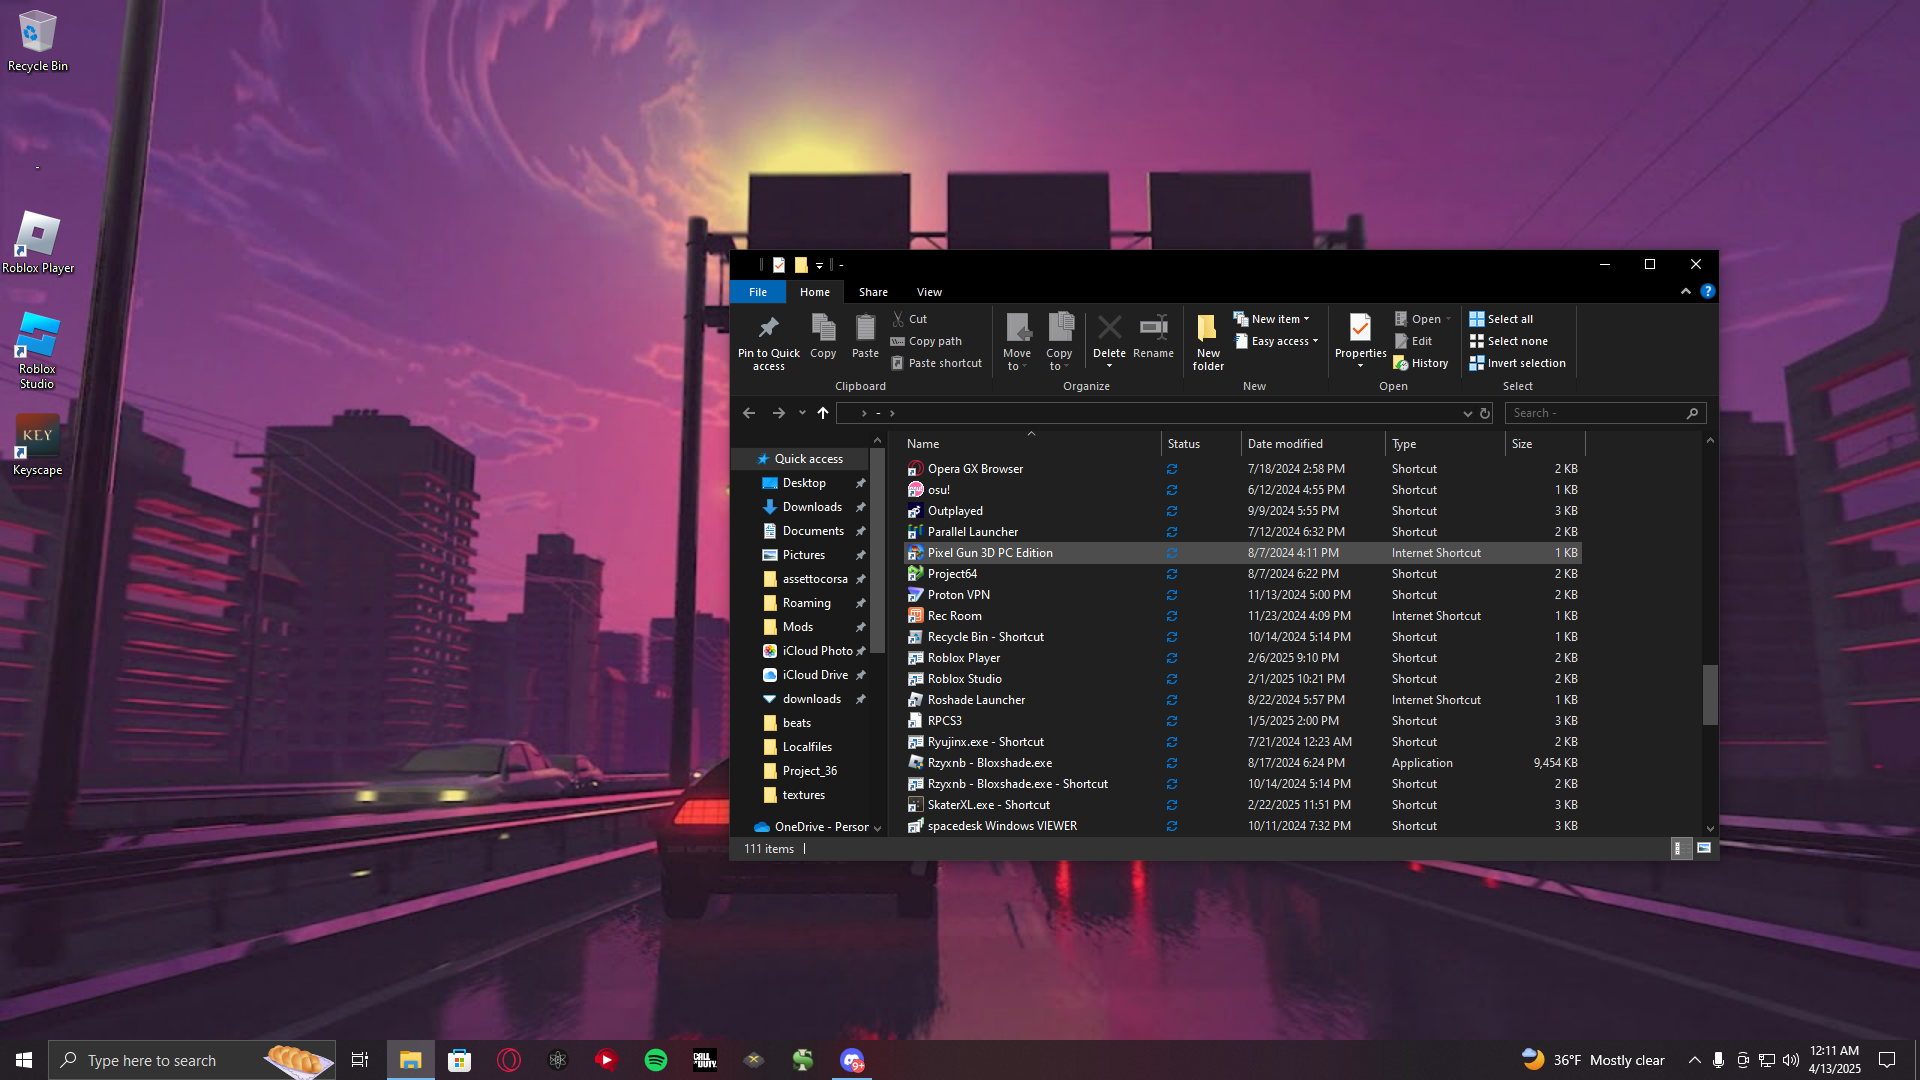Open the File tab
The width and height of the screenshot is (1920, 1080).
(x=758, y=292)
